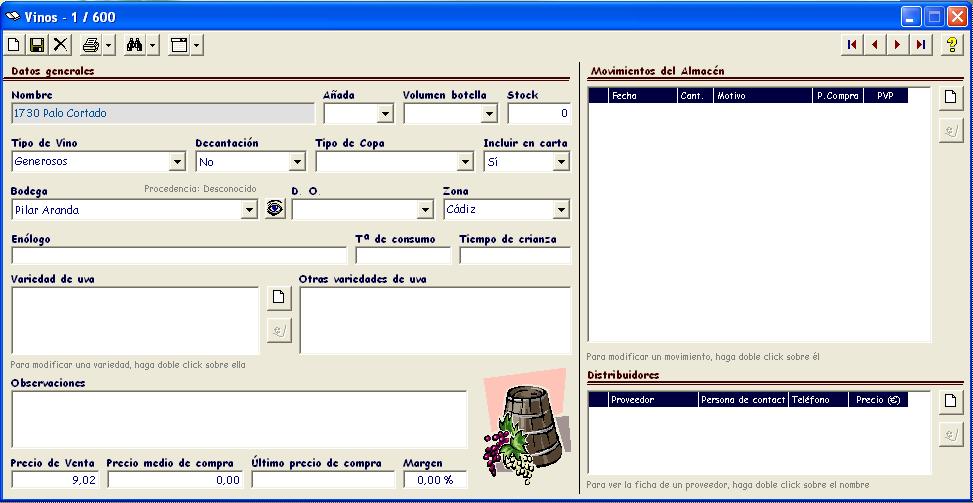
Task: Click the P.Compra column header
Action: pyautogui.click(x=838, y=96)
